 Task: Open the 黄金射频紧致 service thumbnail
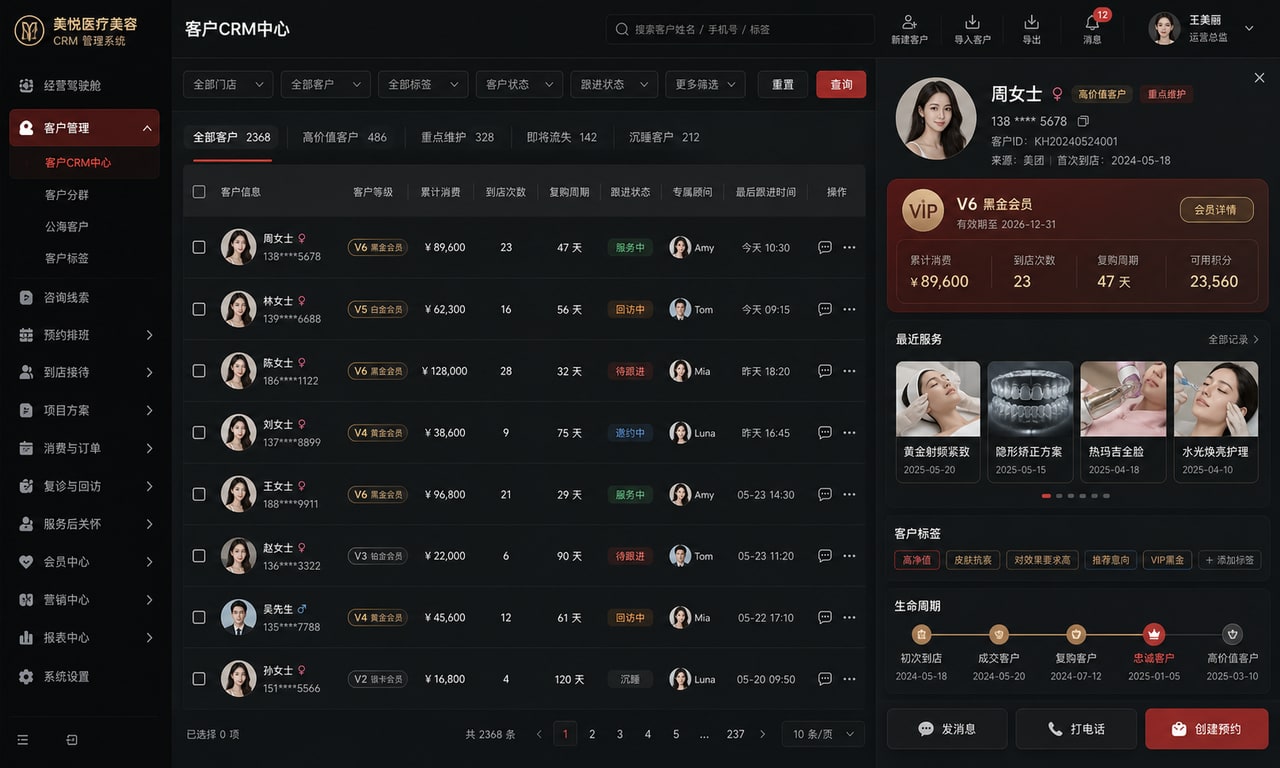tap(938, 399)
